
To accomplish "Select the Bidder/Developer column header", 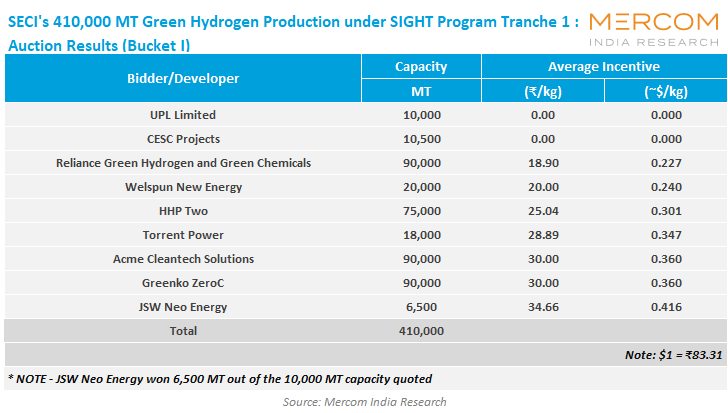I will [x=183, y=78].
